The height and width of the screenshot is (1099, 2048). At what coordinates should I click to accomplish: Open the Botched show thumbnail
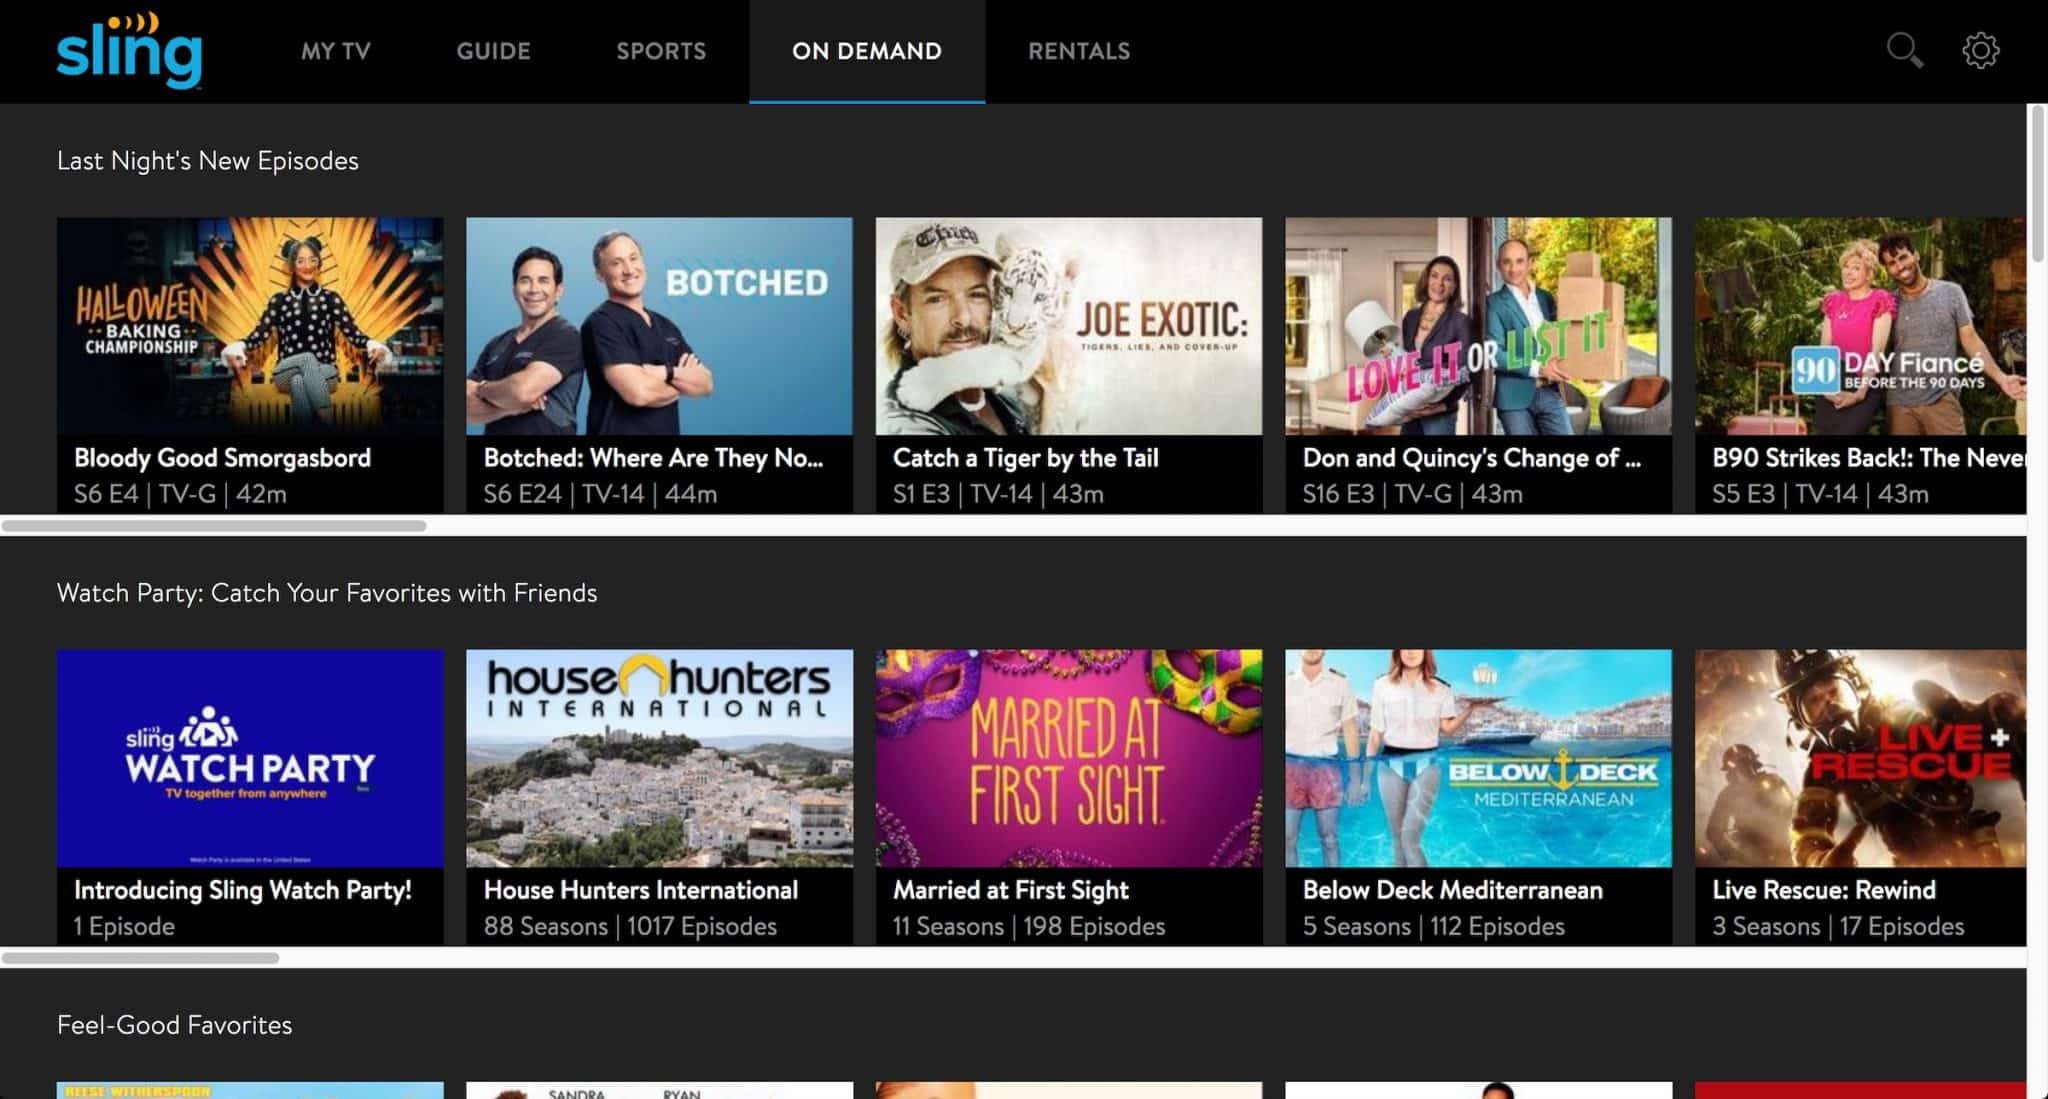659,326
